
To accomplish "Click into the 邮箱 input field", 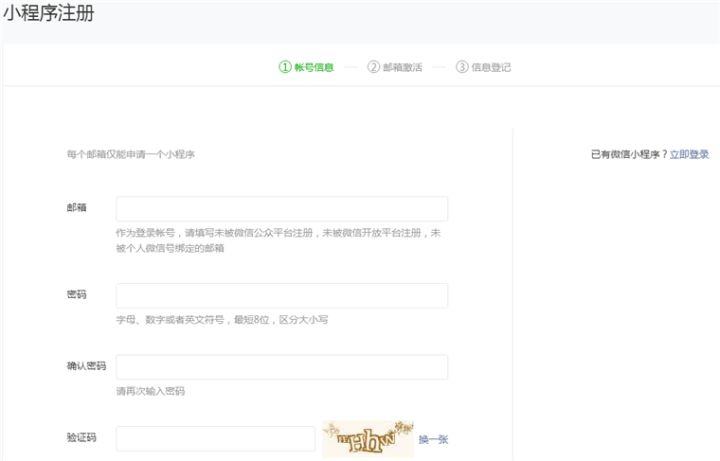I will tap(281, 209).
